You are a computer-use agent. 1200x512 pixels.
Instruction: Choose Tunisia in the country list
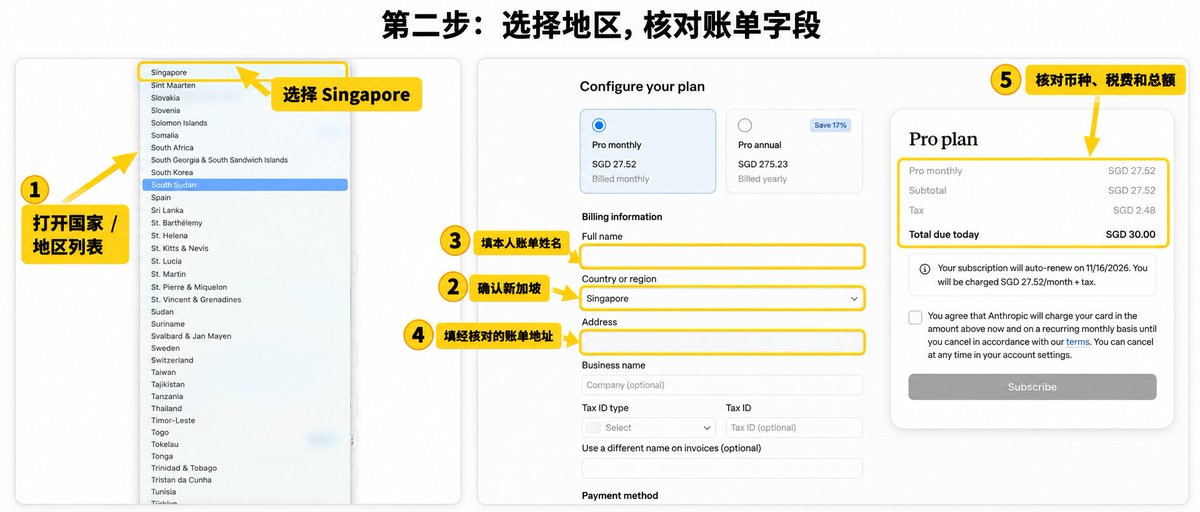pyautogui.click(x=163, y=492)
